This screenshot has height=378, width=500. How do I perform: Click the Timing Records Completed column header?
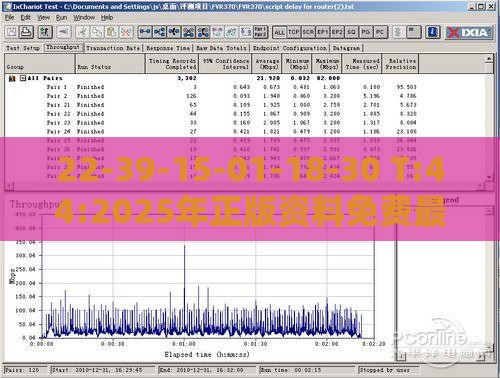172,64
